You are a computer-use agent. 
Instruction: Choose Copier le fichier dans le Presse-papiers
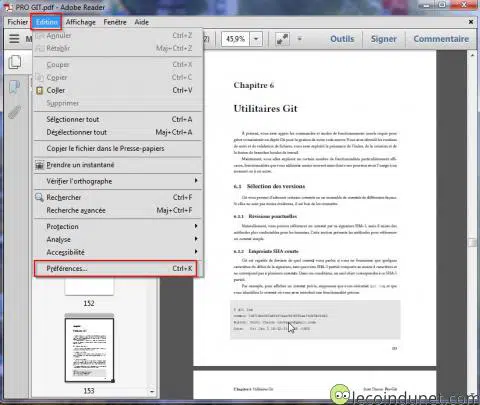(118, 149)
